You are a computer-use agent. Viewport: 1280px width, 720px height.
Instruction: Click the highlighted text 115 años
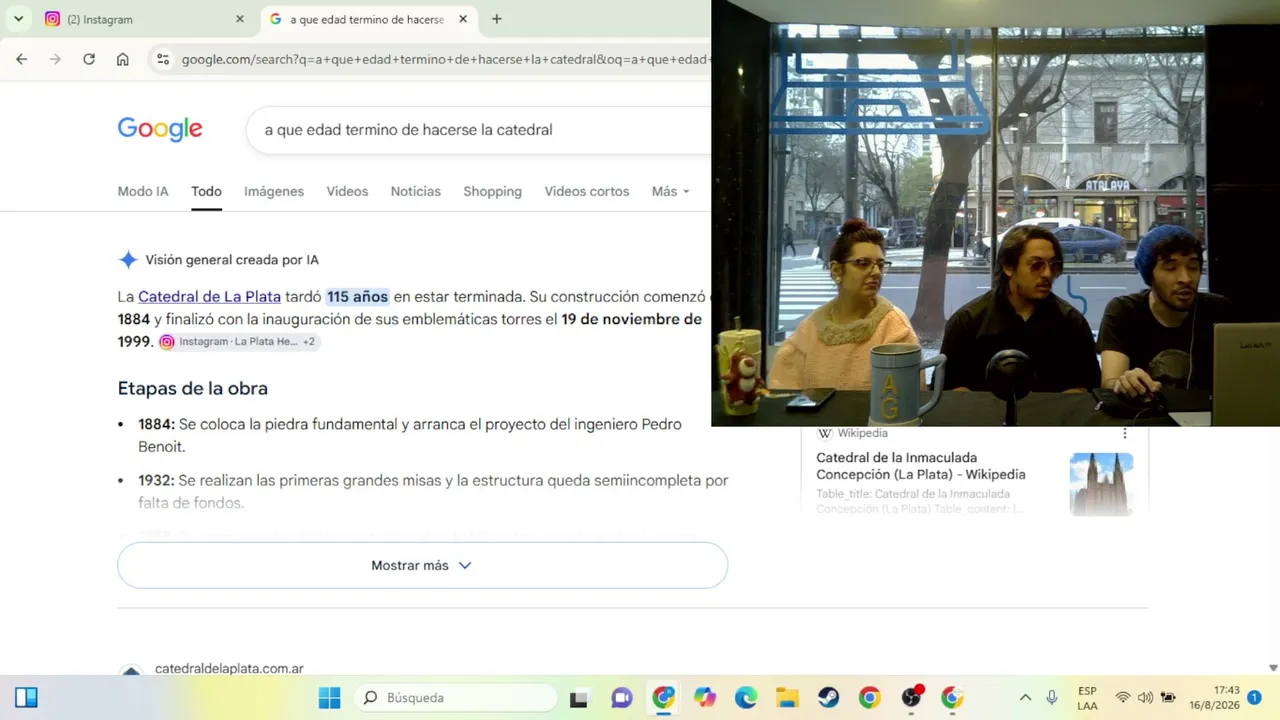tap(357, 297)
